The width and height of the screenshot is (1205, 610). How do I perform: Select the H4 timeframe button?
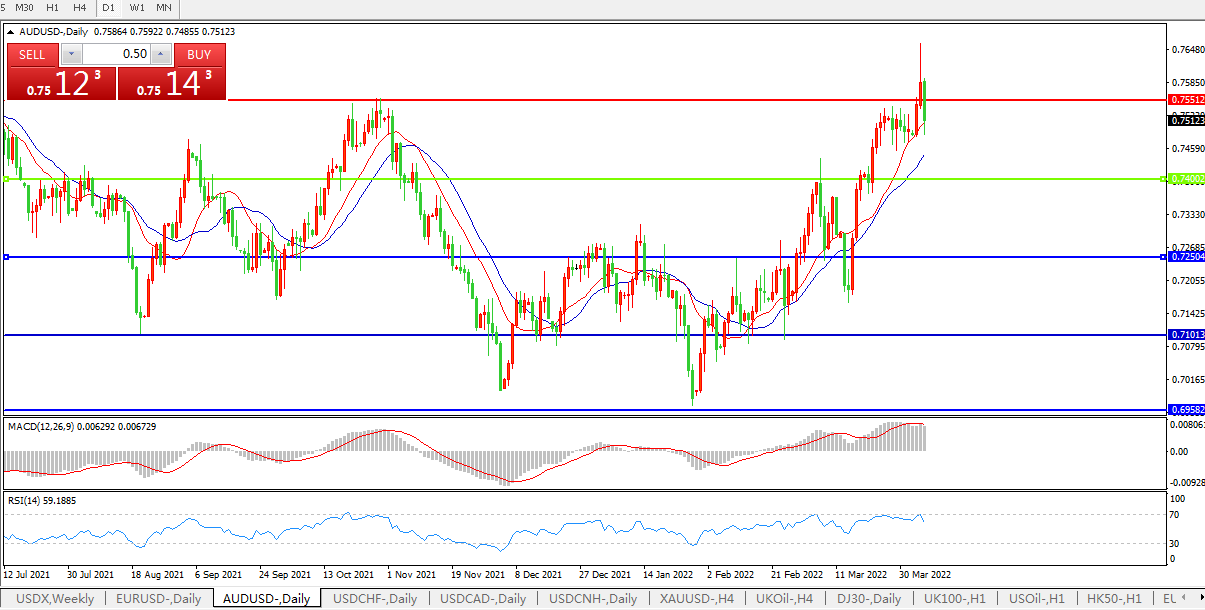(x=80, y=8)
